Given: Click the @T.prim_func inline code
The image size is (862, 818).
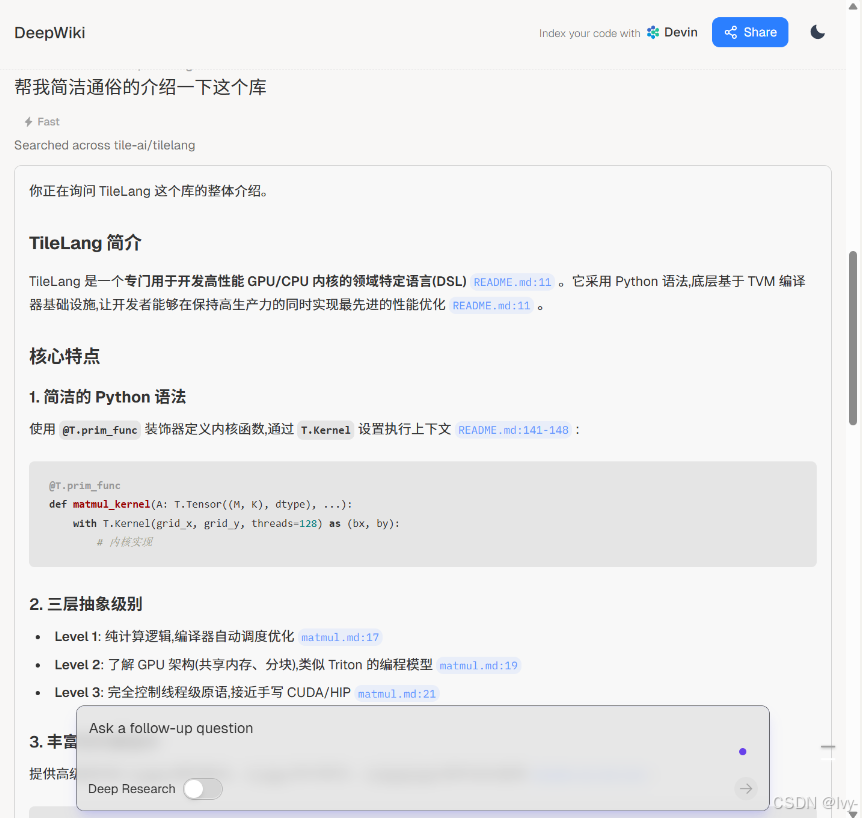Looking at the screenshot, I should click(x=100, y=430).
